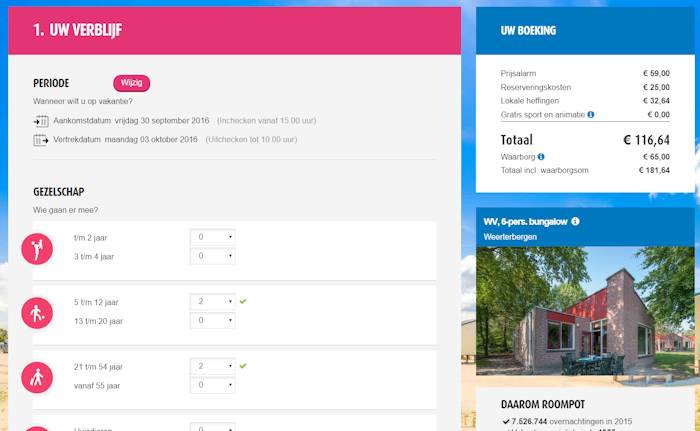Open the vanaf 55 jaar count dropdown
This screenshot has height=431, width=700.
[212, 385]
